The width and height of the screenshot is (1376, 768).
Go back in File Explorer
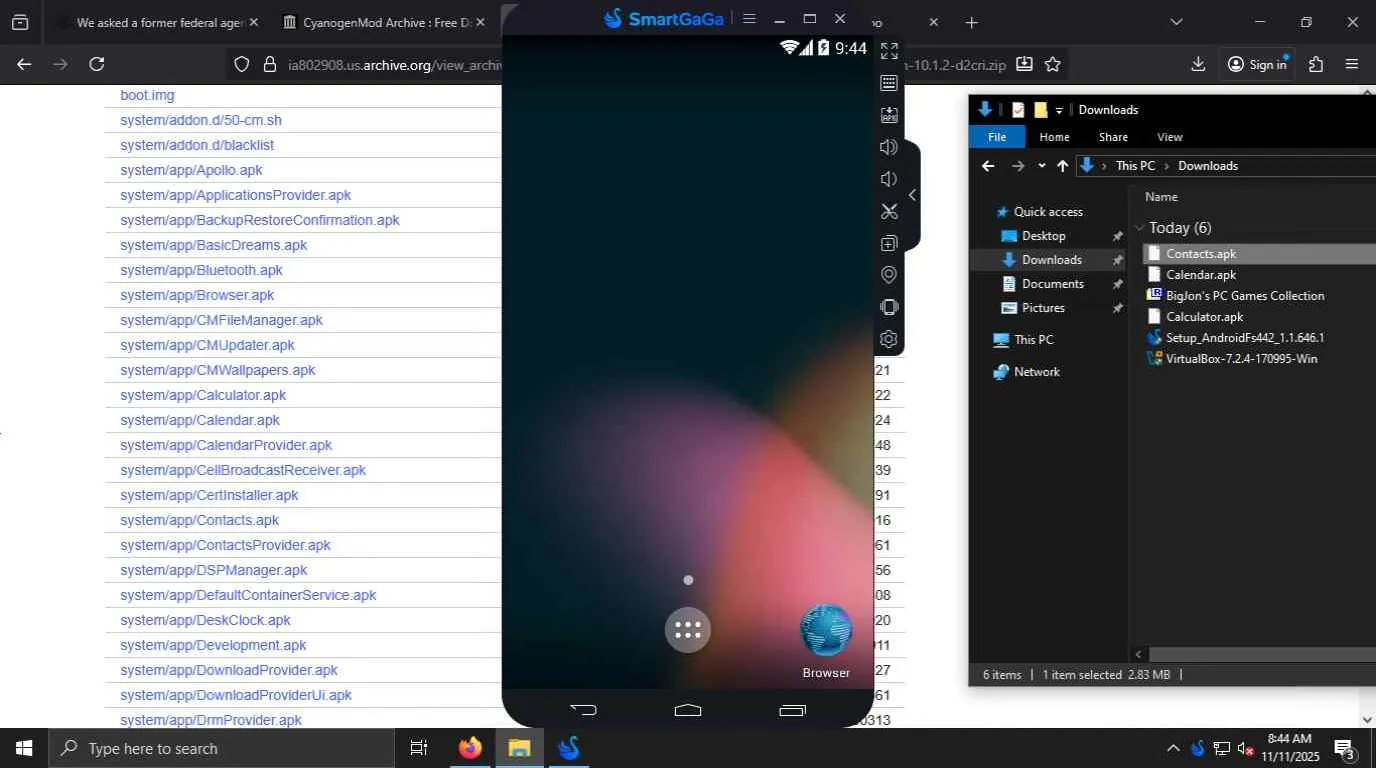pyautogui.click(x=988, y=166)
